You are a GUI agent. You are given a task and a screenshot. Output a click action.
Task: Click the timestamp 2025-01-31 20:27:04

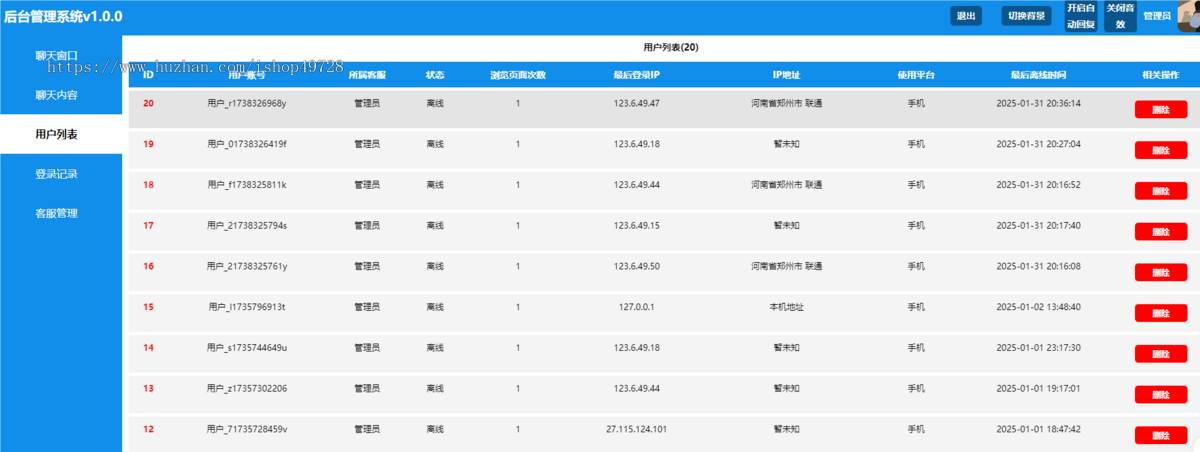1038,144
